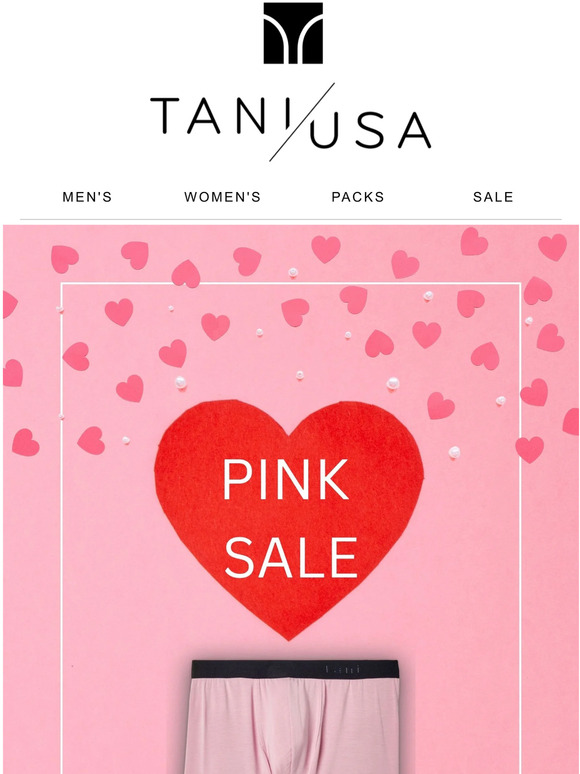Screen dimensions: 580x774
Task: View the pink boxer briefs product image
Action: click(x=296, y=717)
